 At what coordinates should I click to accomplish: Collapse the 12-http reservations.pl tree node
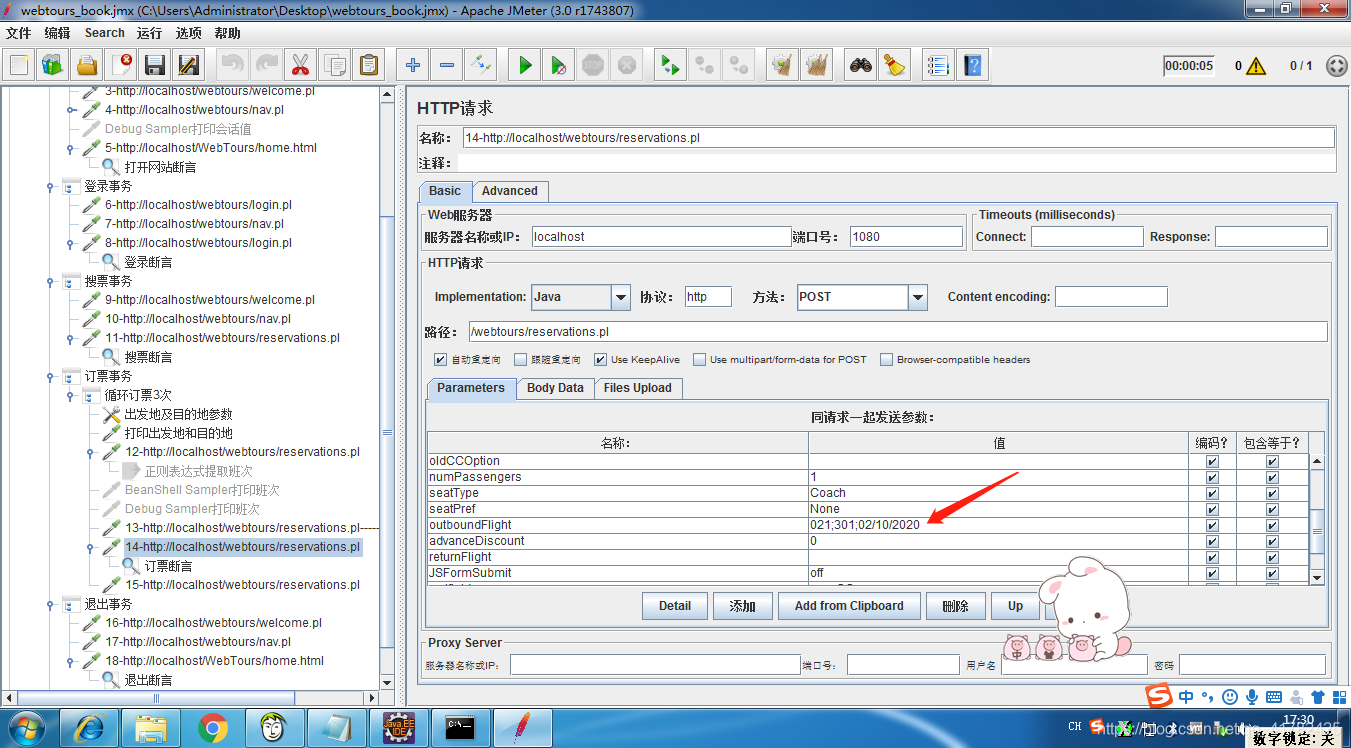click(90, 453)
